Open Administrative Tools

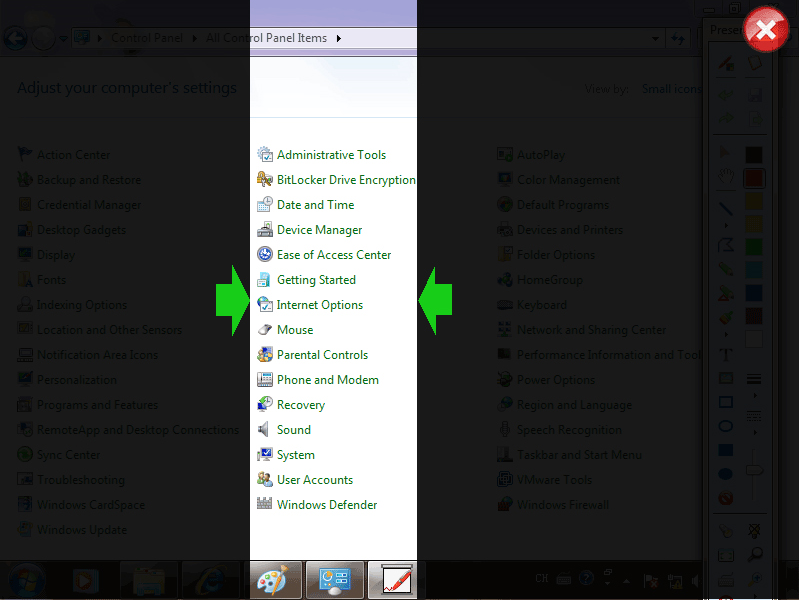[x=331, y=155]
